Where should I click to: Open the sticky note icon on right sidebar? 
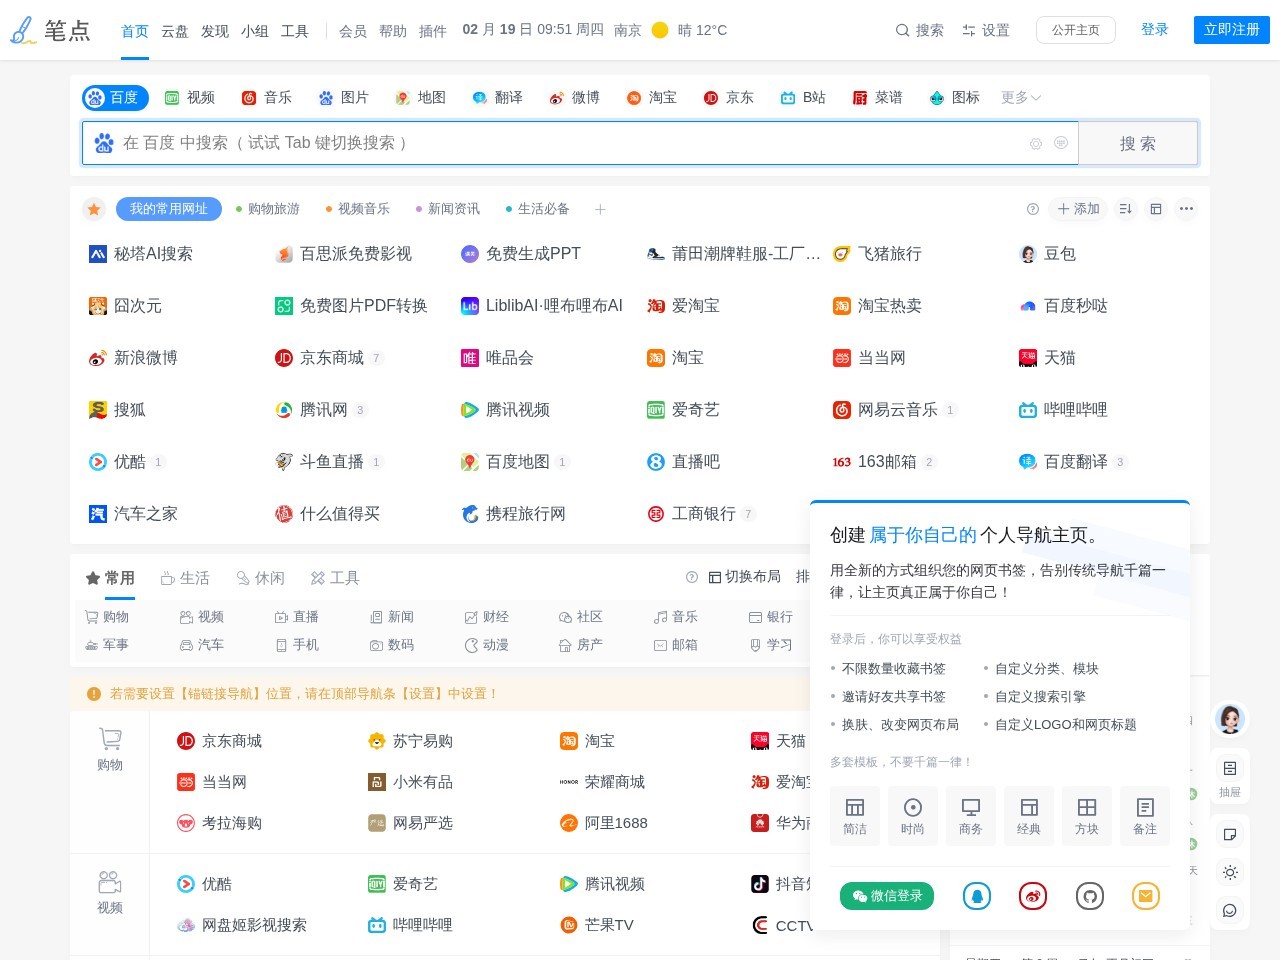click(1230, 832)
